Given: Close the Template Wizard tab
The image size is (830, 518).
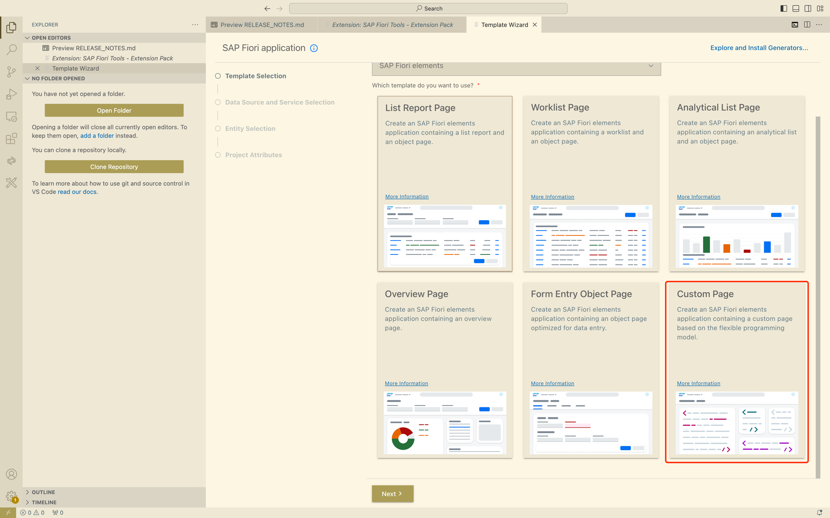Looking at the screenshot, I should (x=535, y=25).
